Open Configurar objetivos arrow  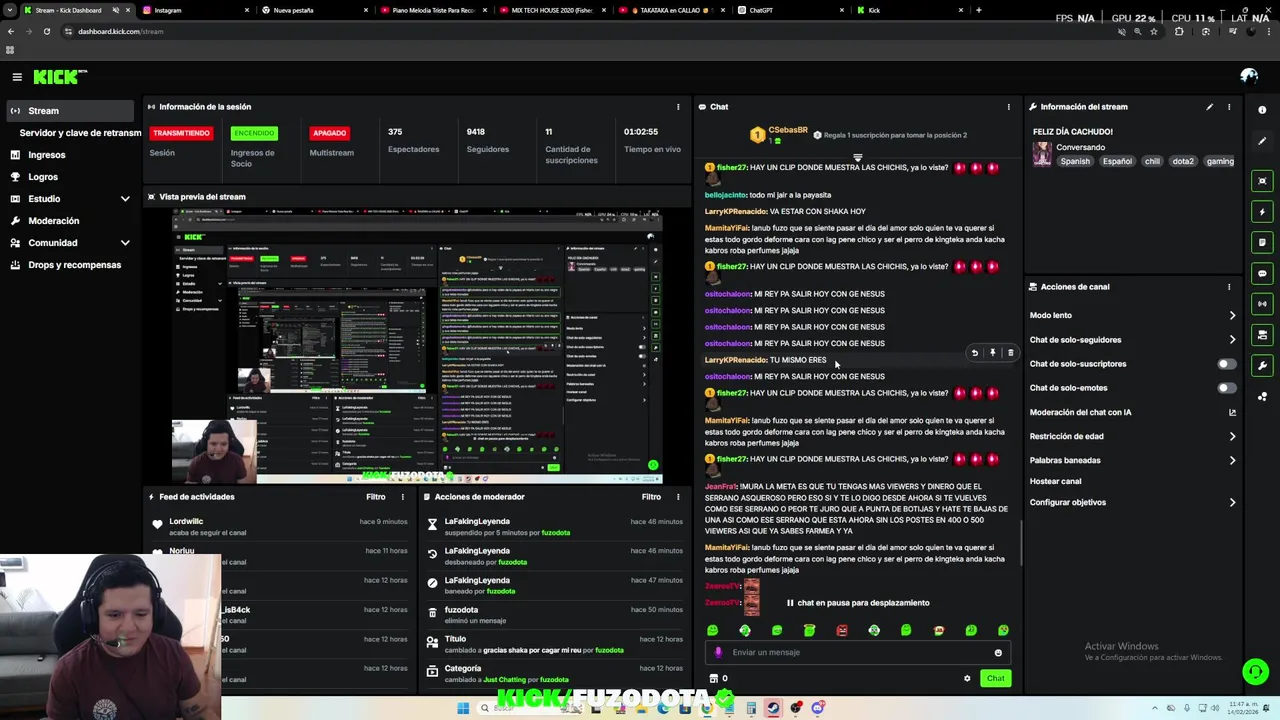pyautogui.click(x=1232, y=502)
